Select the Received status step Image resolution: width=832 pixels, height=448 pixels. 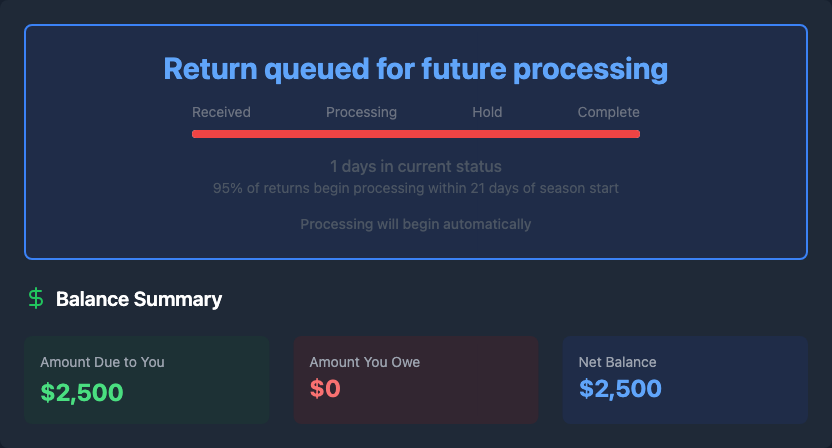(x=221, y=112)
